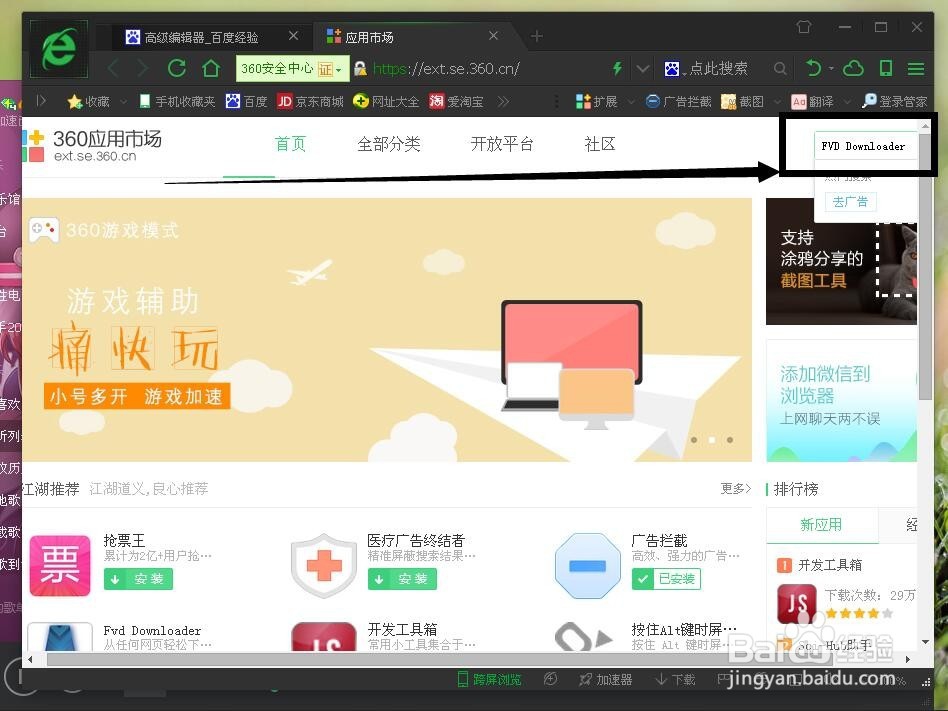Install the 抢票王 extension
The width and height of the screenshot is (948, 711).
[x=138, y=579]
